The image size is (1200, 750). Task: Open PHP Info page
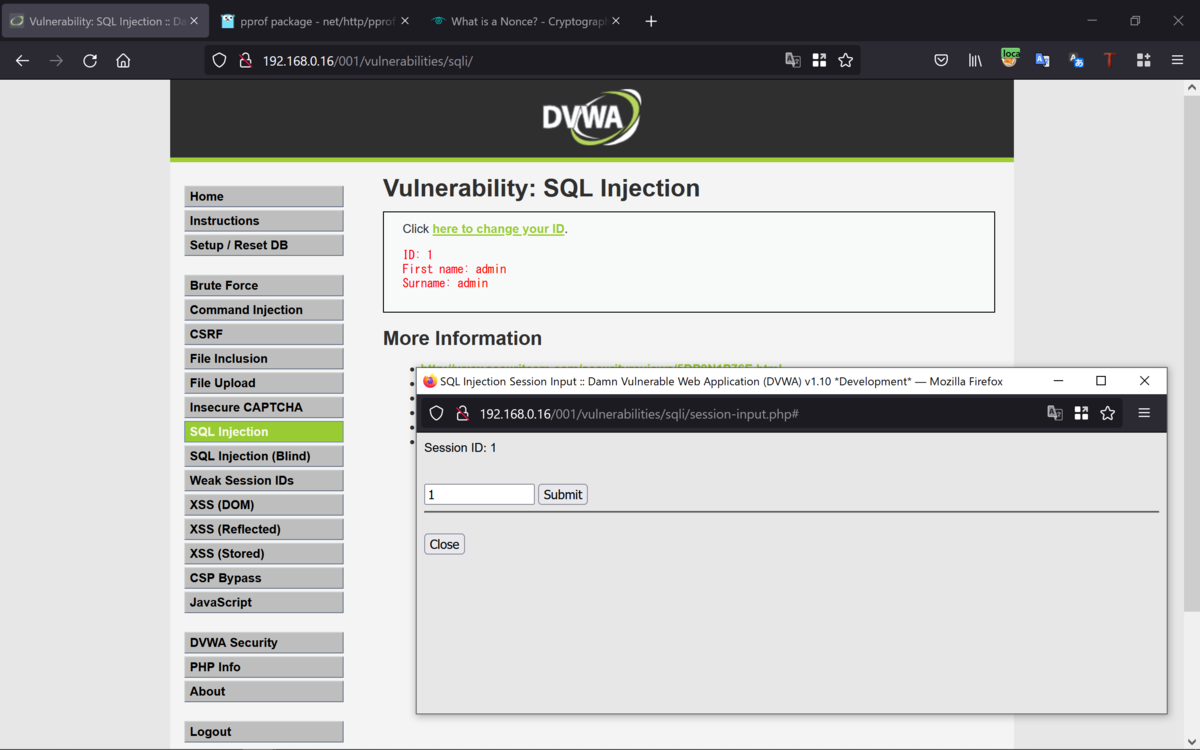click(264, 667)
